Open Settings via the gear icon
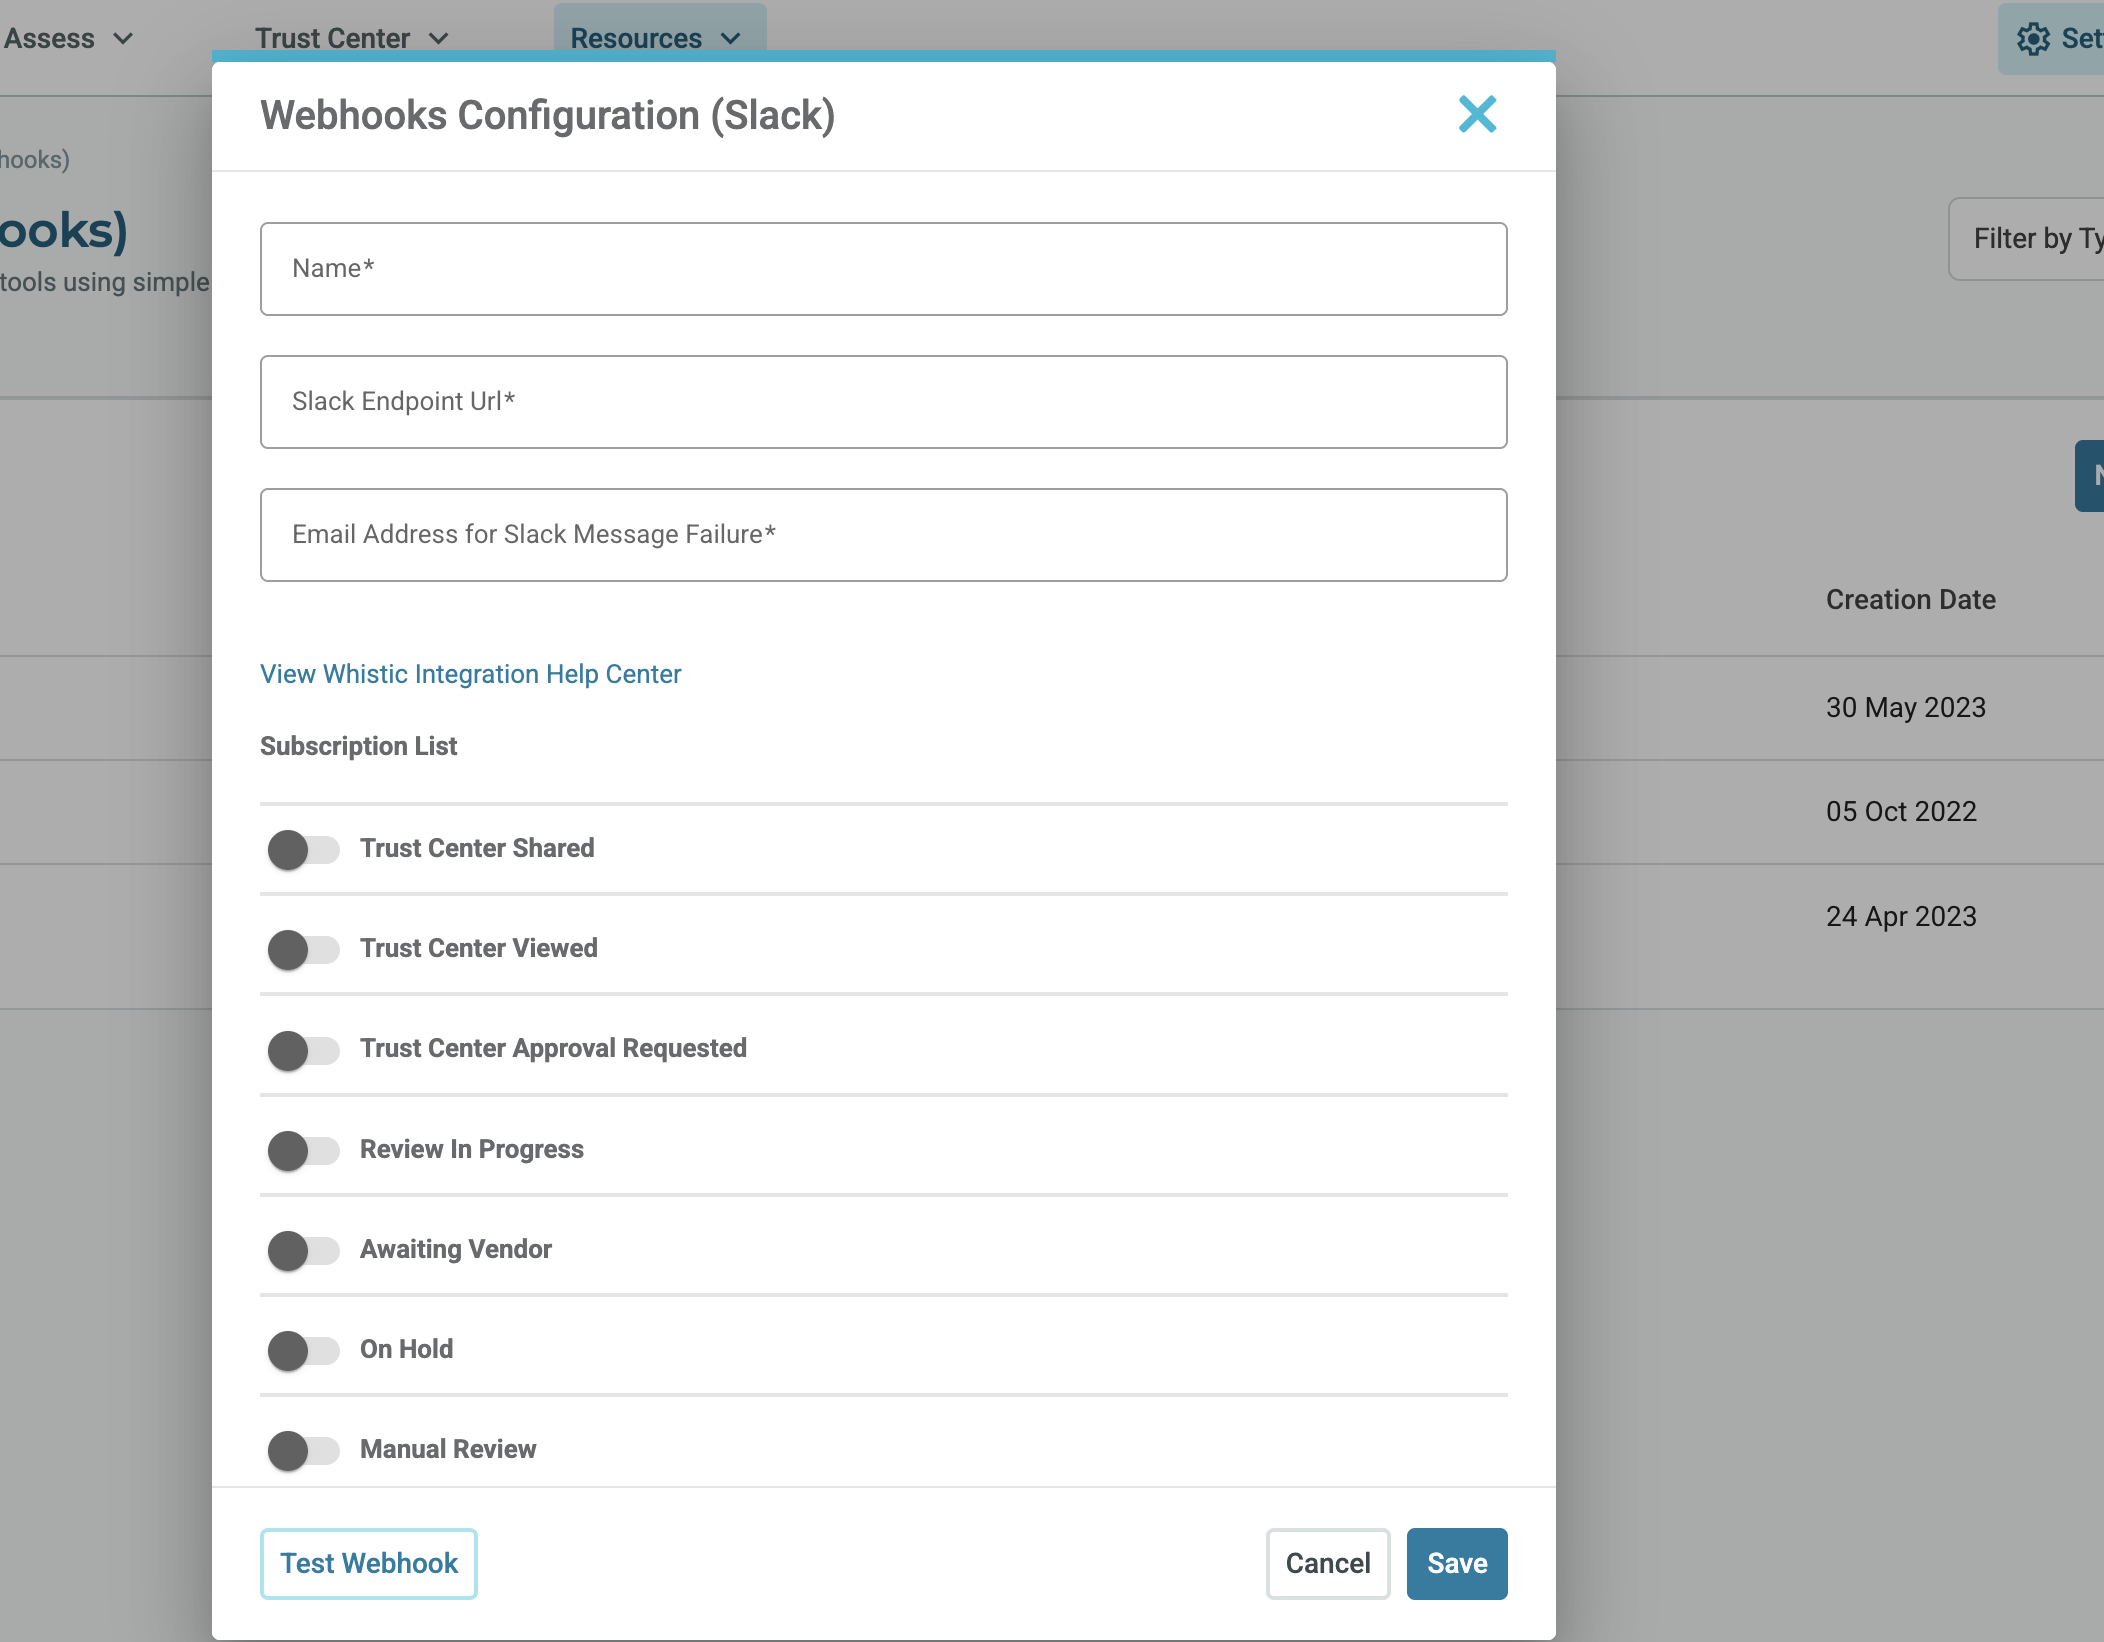The image size is (2104, 1642). click(x=2033, y=39)
